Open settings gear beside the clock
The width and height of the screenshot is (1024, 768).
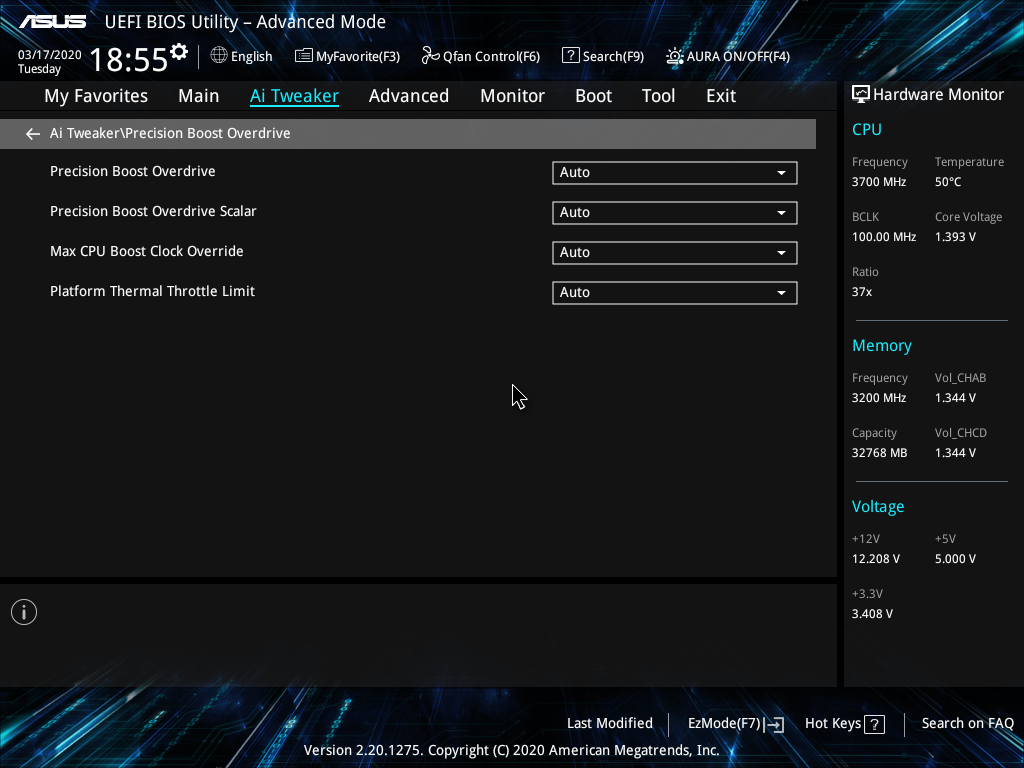point(179,52)
